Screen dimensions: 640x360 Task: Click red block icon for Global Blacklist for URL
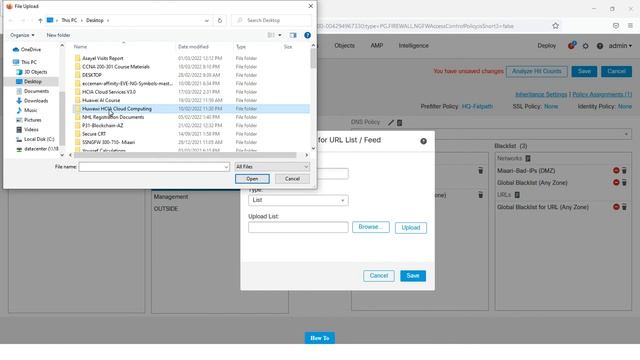[x=616, y=207]
